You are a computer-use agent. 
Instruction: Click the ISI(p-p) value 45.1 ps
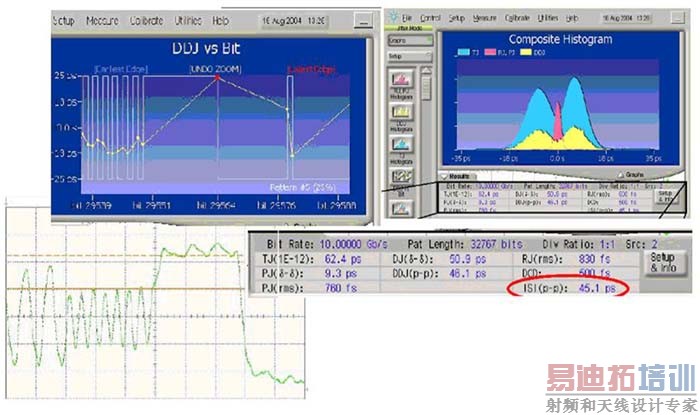[x=597, y=288]
